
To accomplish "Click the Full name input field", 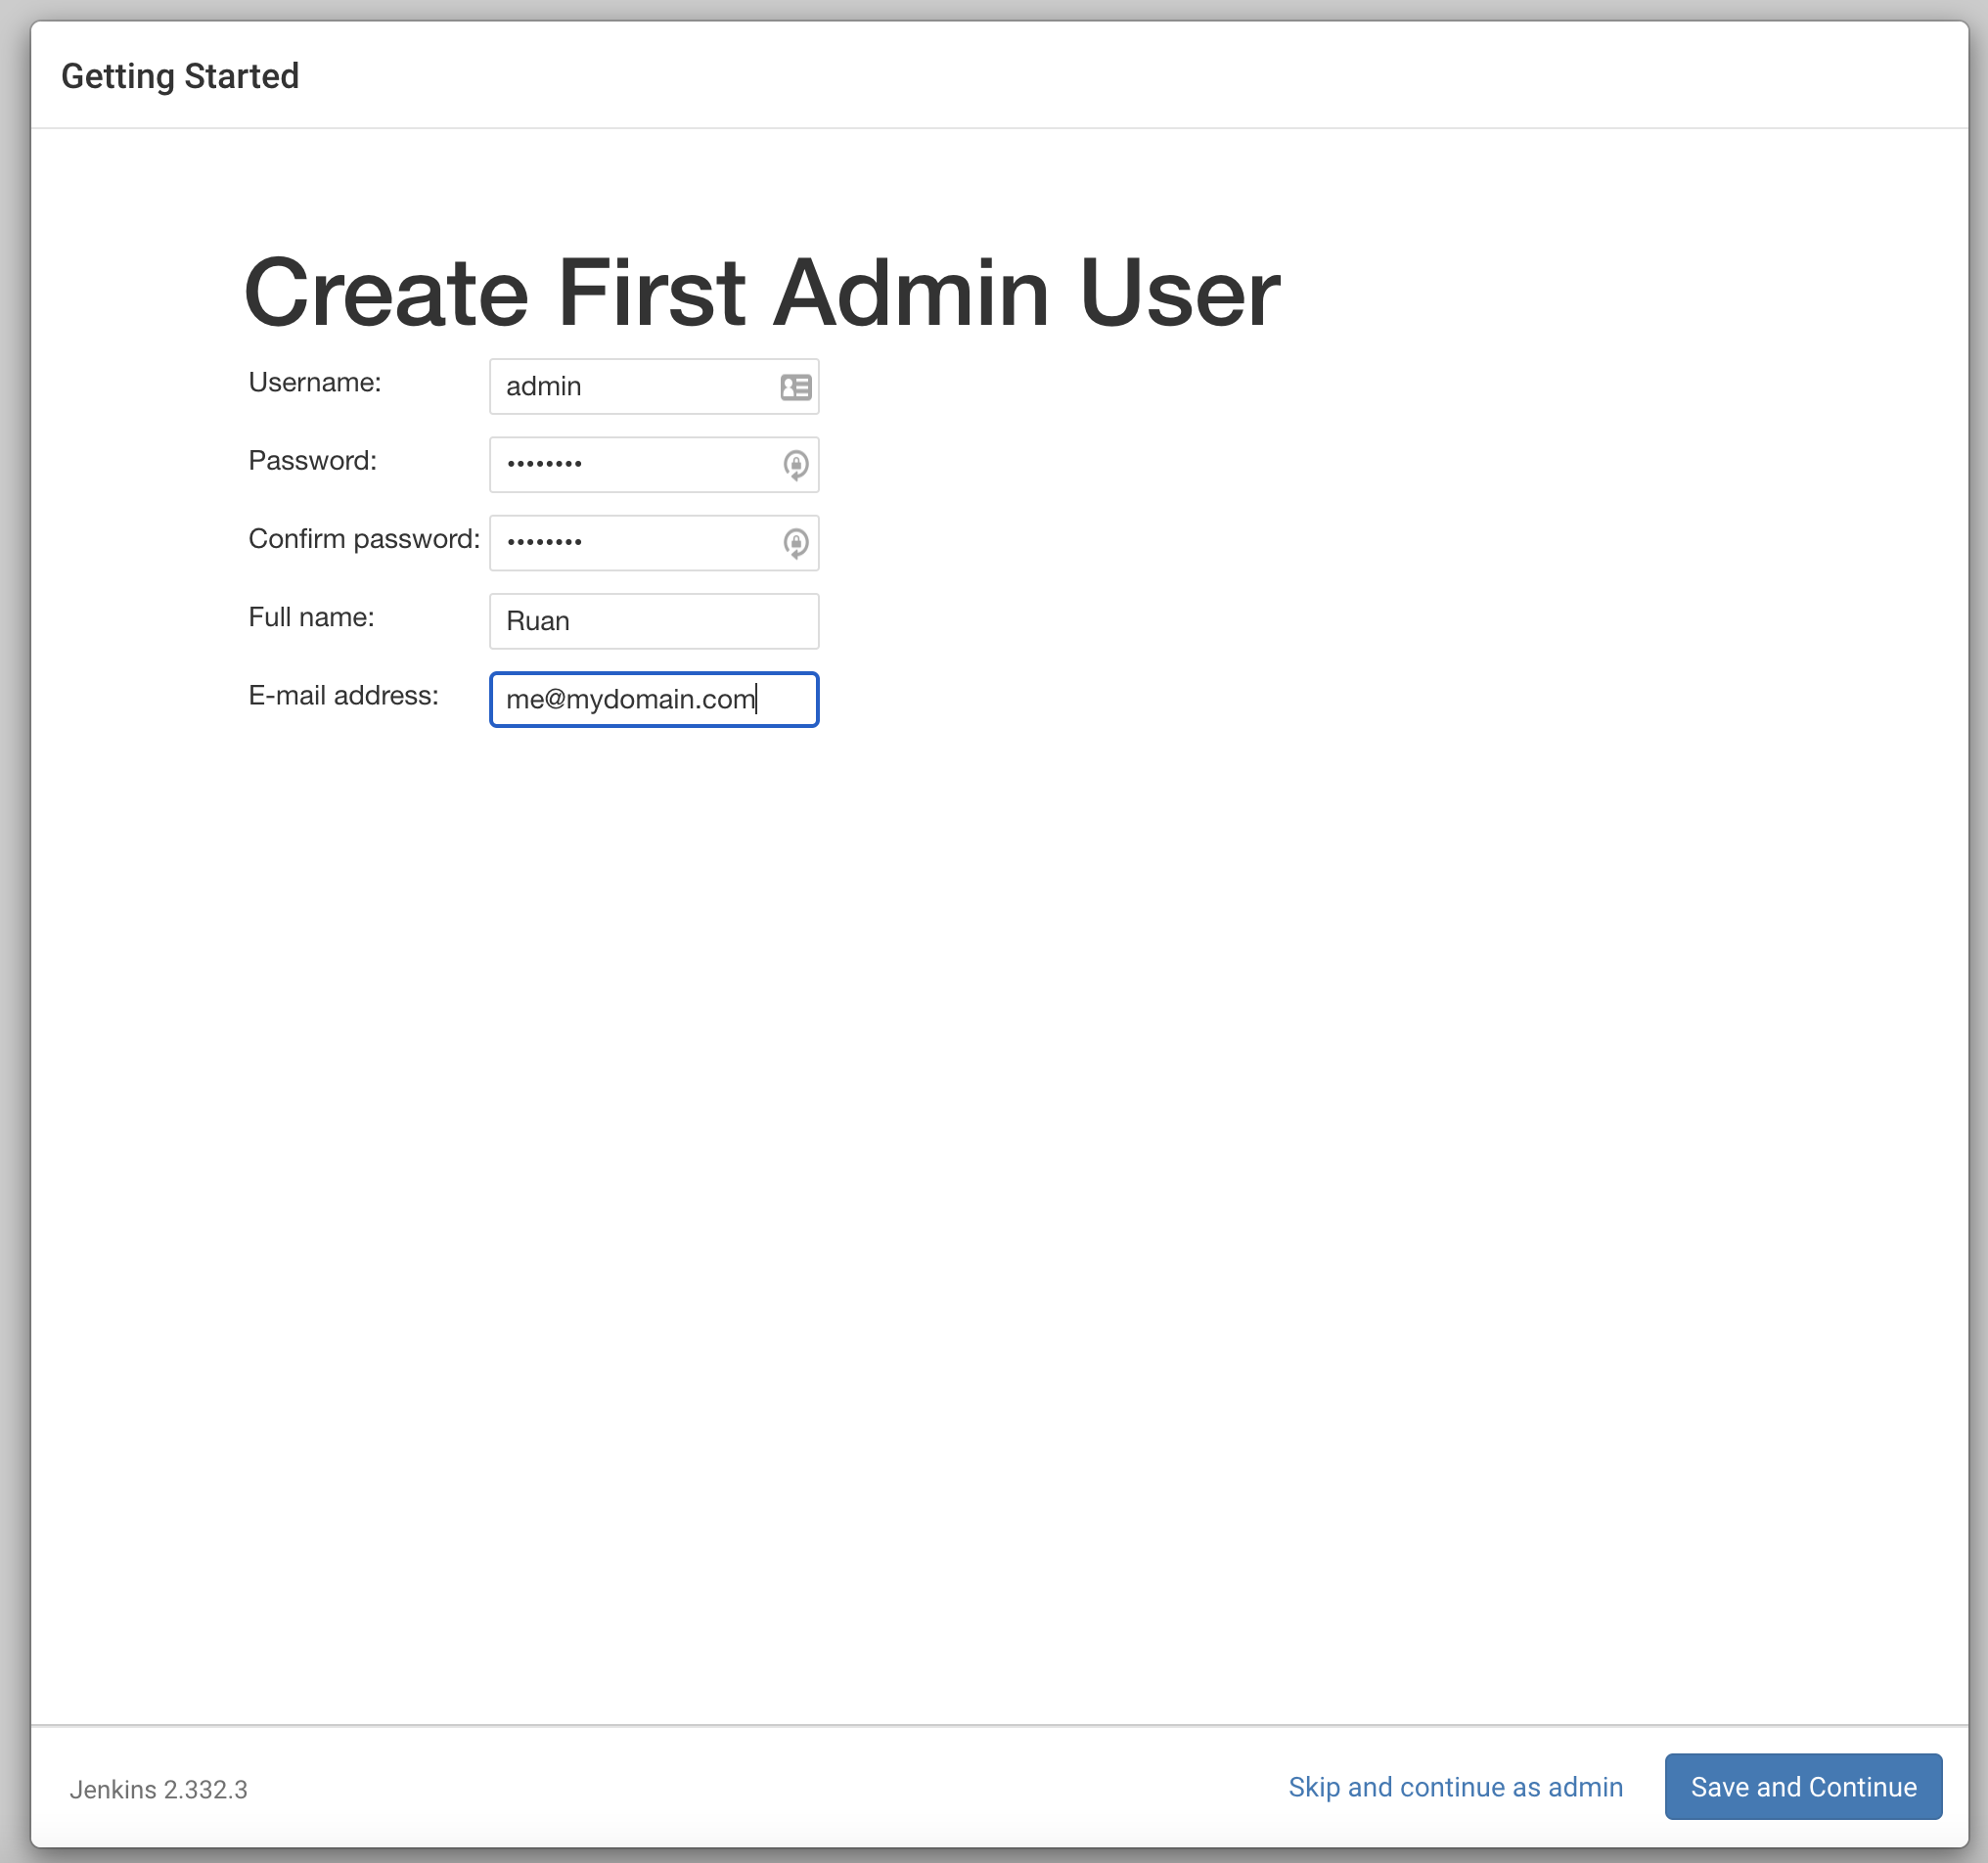I will point(653,619).
